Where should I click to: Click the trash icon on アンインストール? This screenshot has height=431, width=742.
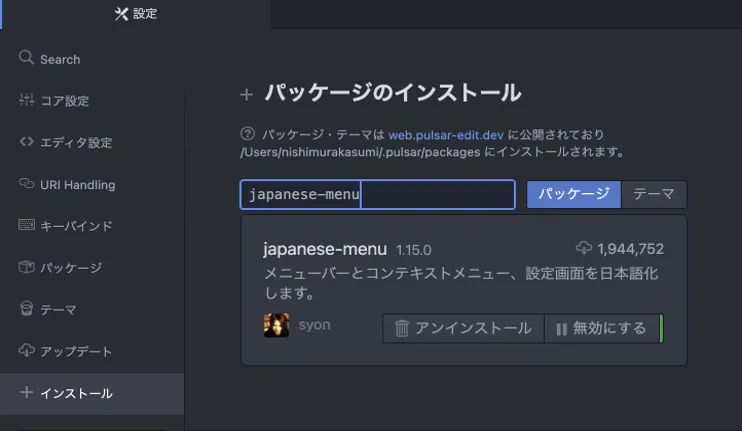tap(402, 328)
